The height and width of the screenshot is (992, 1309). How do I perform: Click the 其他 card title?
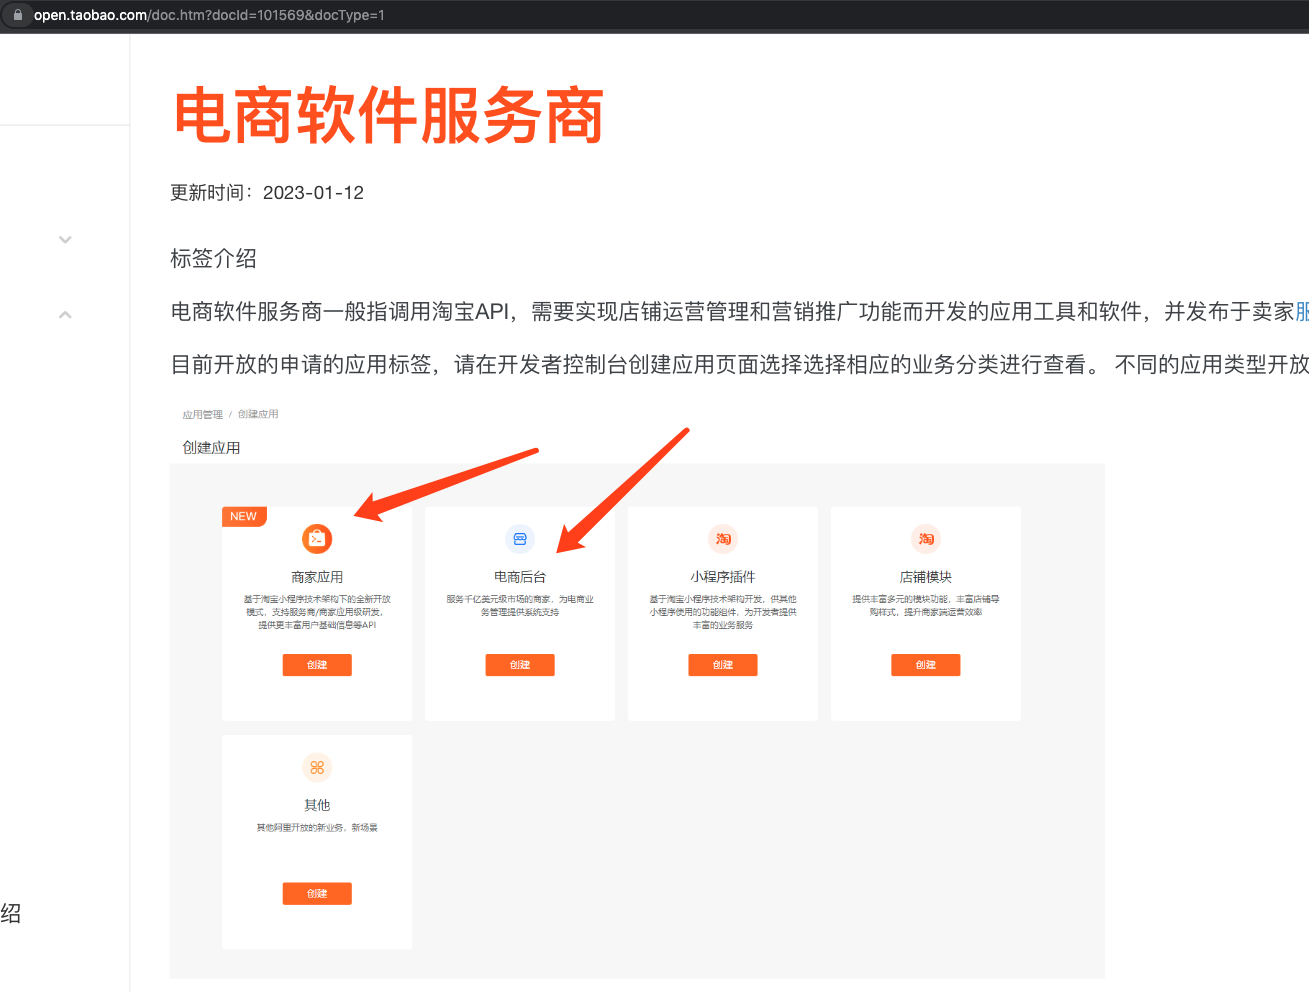click(317, 805)
